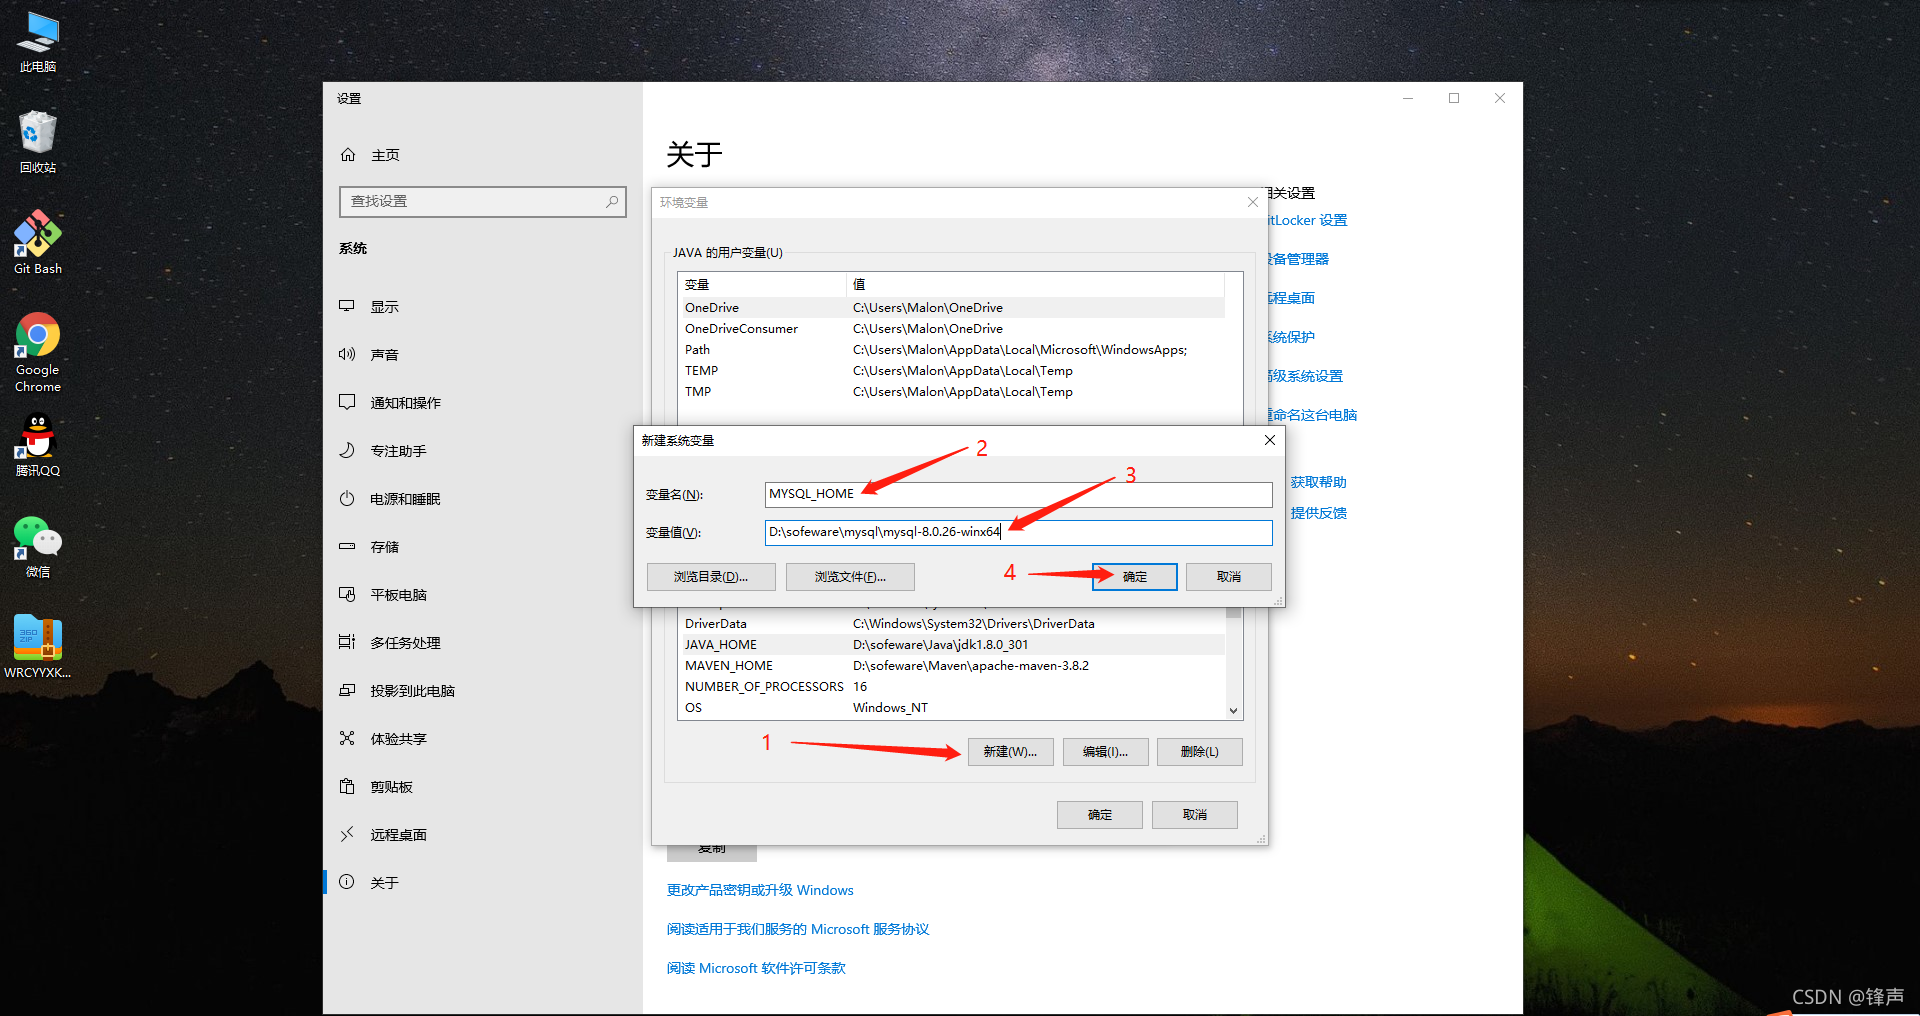The width and height of the screenshot is (1920, 1016).
Task: Select the OS Windows_NT variable row
Action: (x=952, y=708)
